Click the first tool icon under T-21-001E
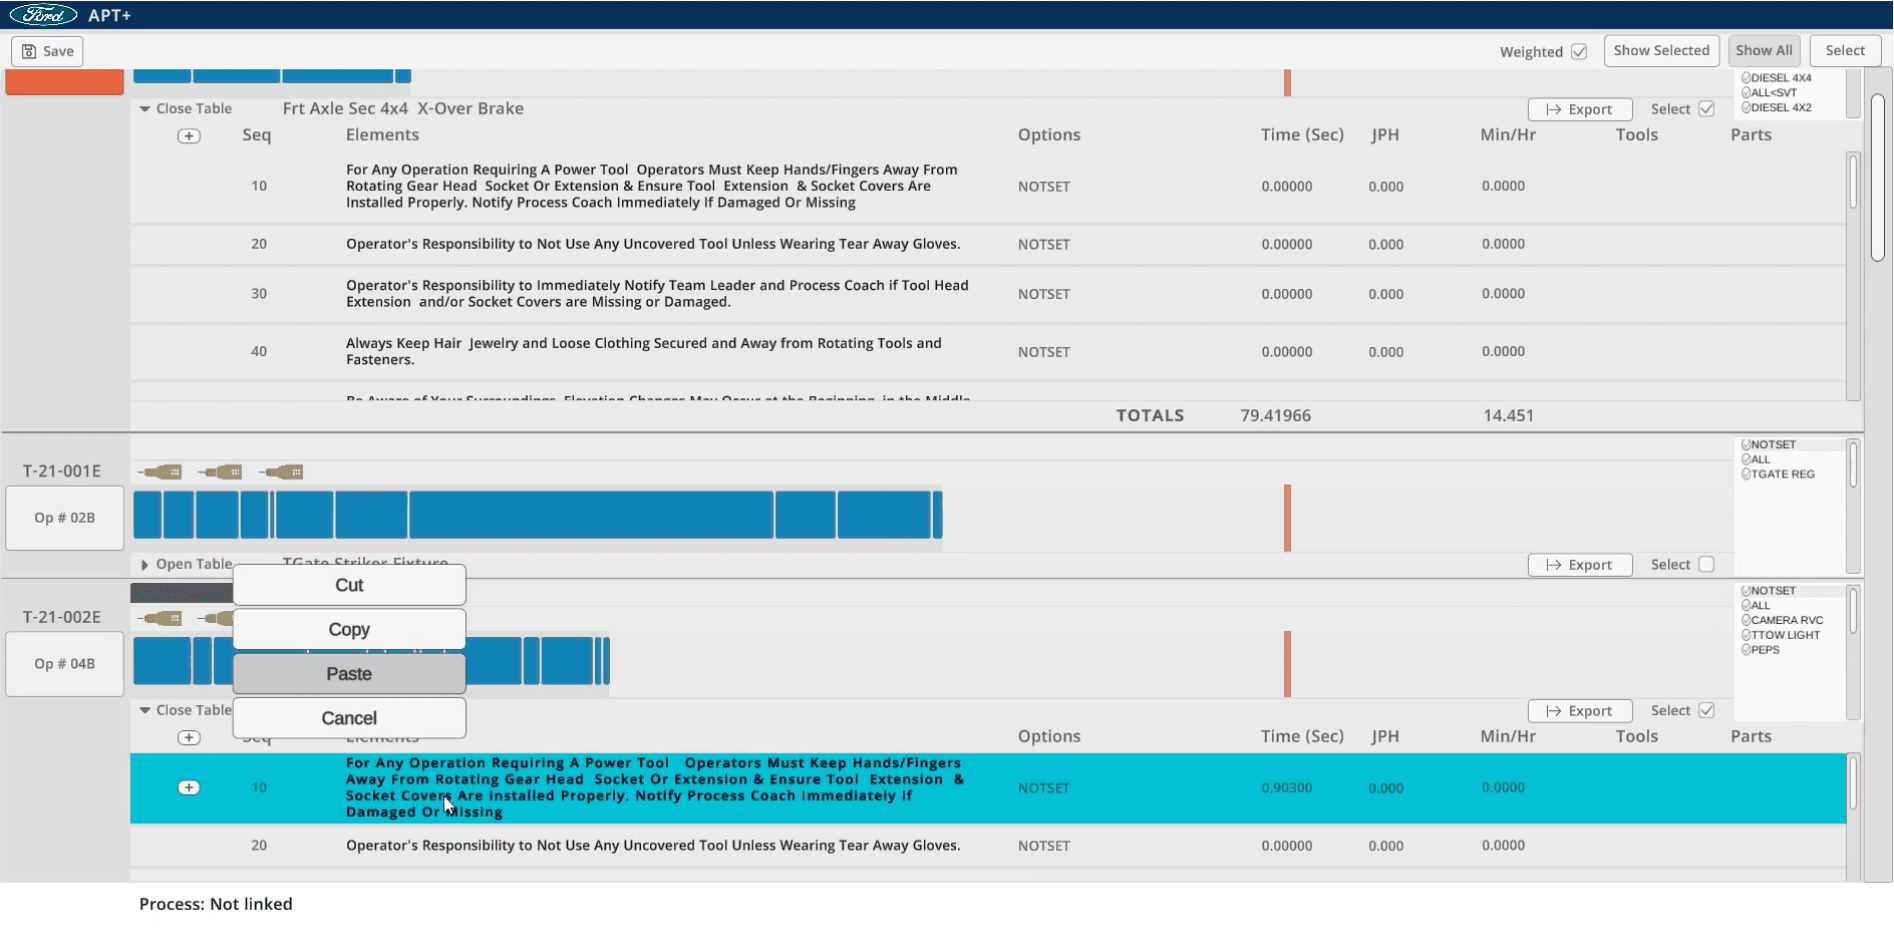The height and width of the screenshot is (942, 1894). [x=160, y=472]
